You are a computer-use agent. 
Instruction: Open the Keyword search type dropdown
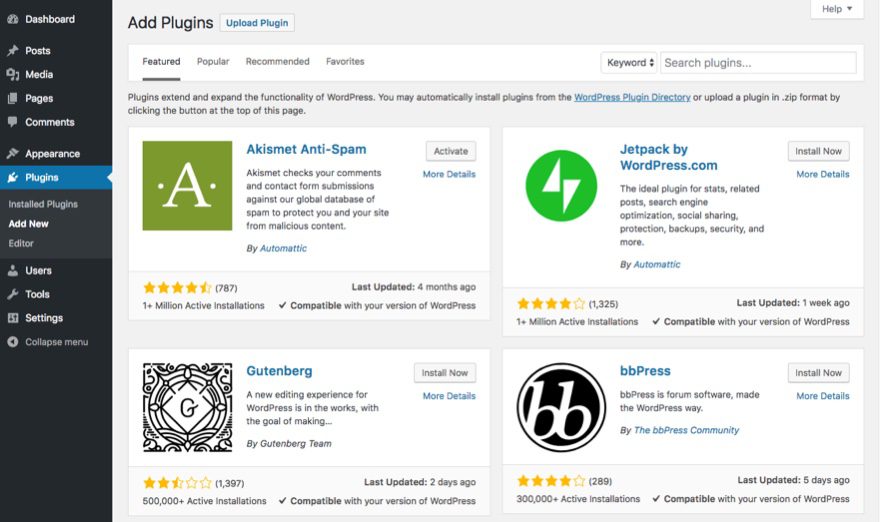(630, 63)
